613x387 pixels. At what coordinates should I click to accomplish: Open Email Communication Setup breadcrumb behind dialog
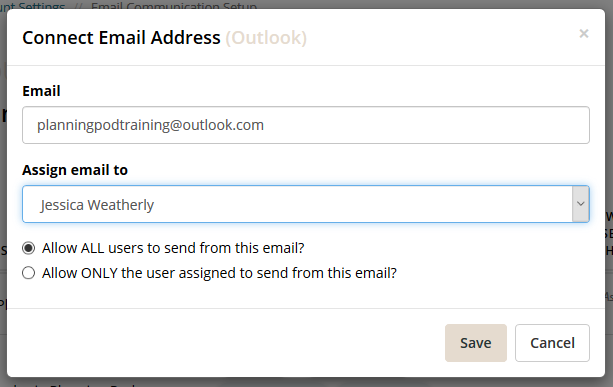tap(174, 5)
